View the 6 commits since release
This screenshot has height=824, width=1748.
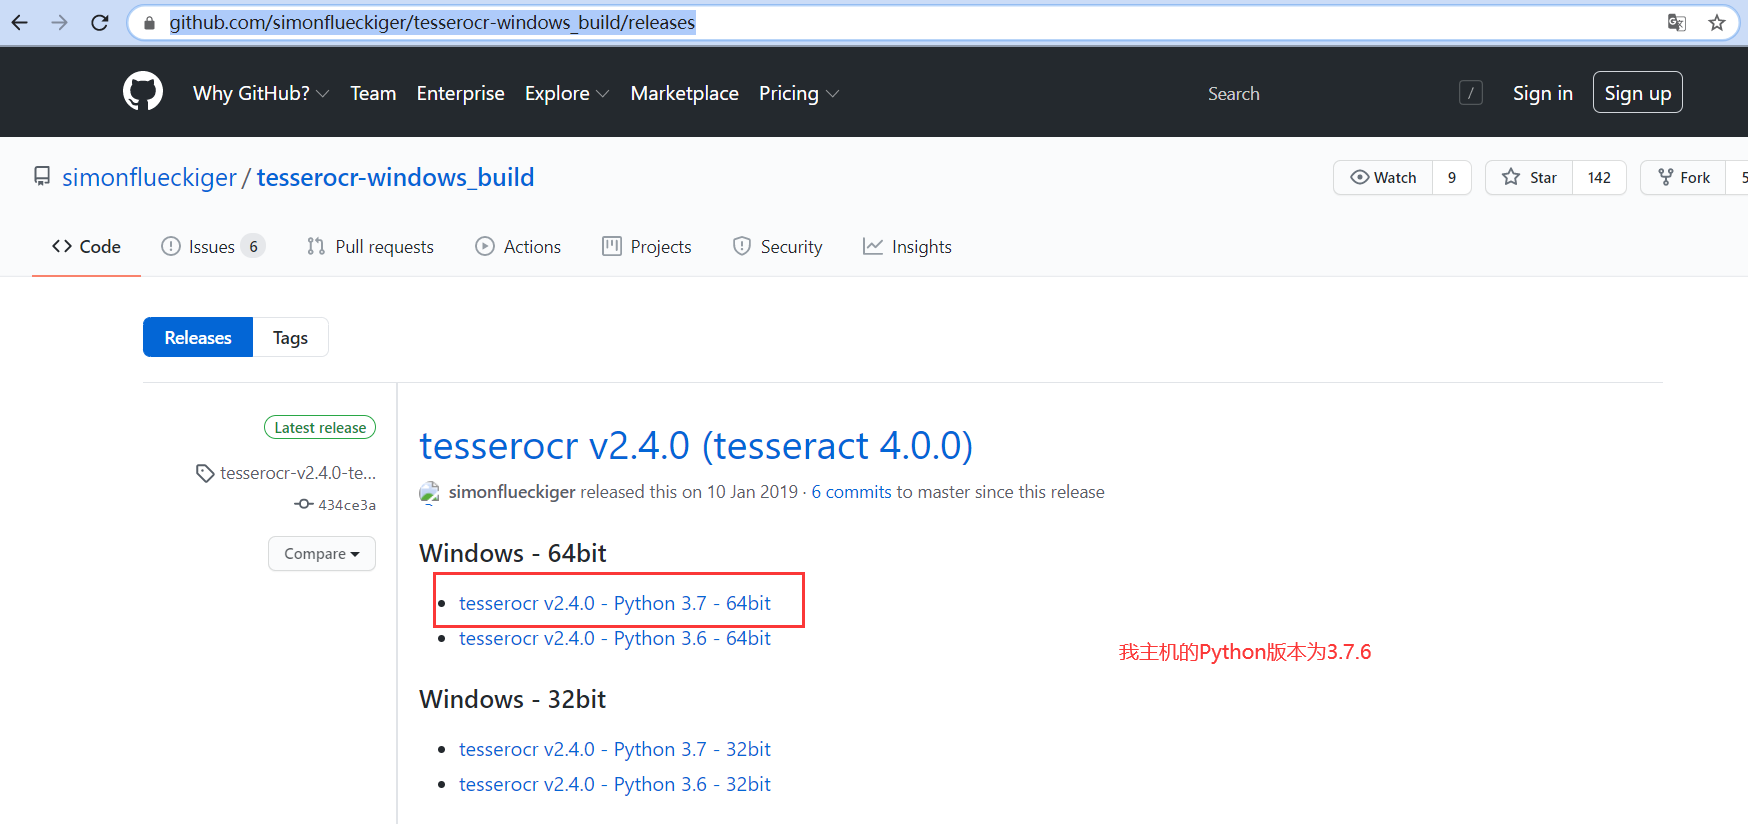point(851,492)
